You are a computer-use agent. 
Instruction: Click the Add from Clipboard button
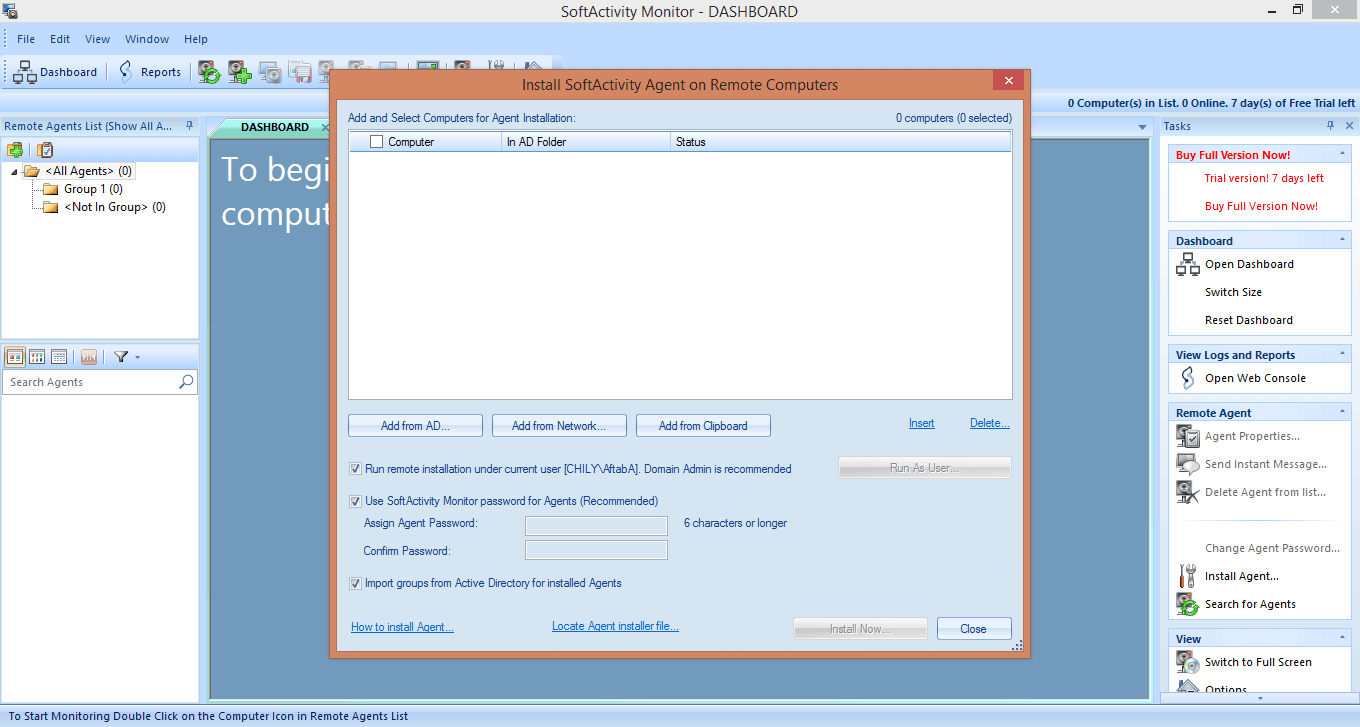[x=703, y=426]
